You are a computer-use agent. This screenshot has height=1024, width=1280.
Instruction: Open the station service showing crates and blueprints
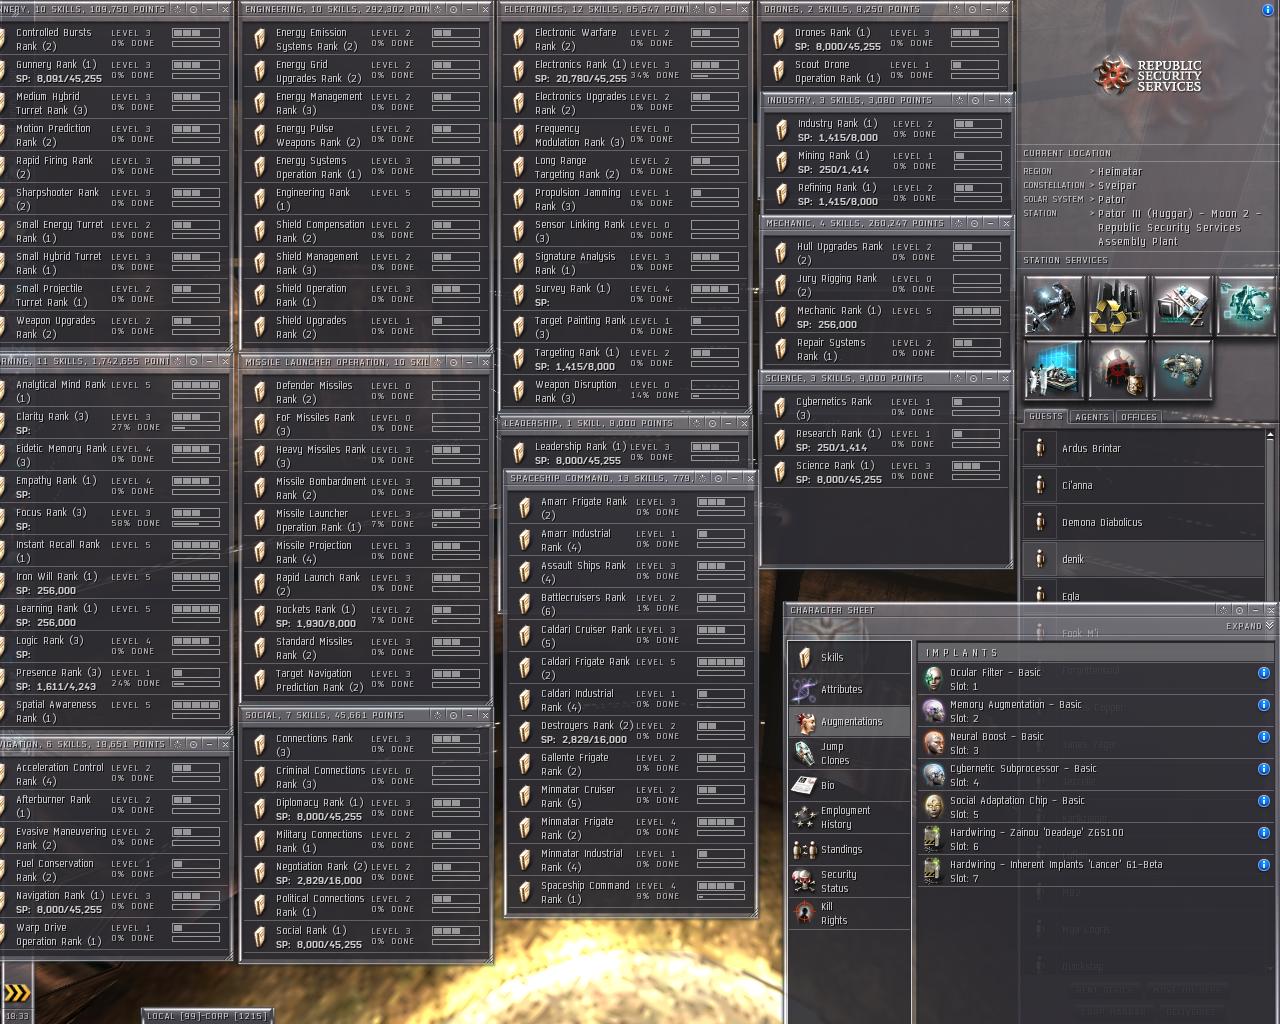tap(1182, 305)
